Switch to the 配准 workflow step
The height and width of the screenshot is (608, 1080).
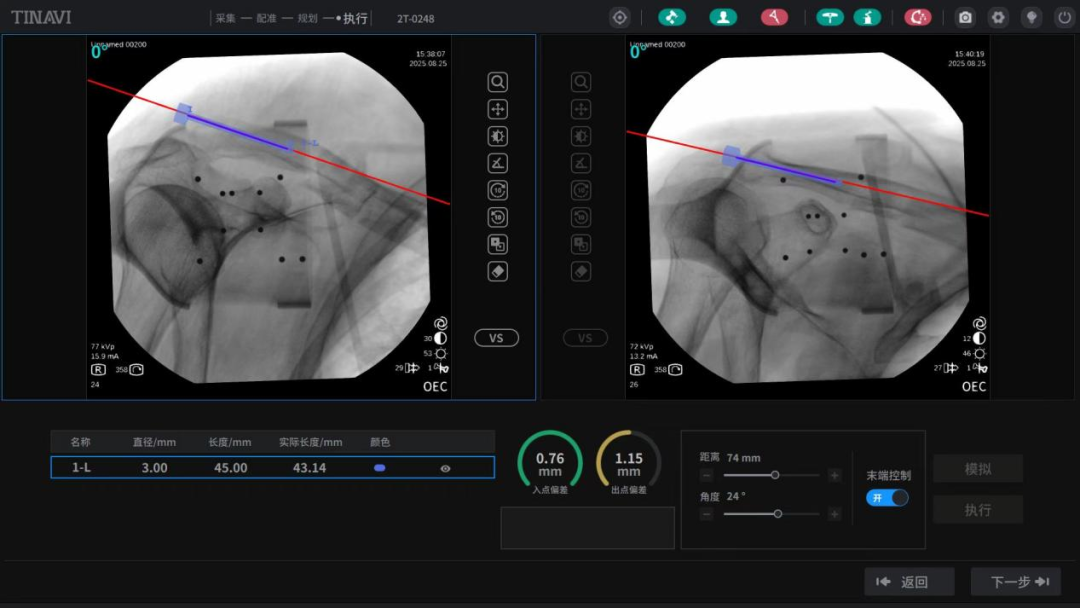pyautogui.click(x=266, y=18)
